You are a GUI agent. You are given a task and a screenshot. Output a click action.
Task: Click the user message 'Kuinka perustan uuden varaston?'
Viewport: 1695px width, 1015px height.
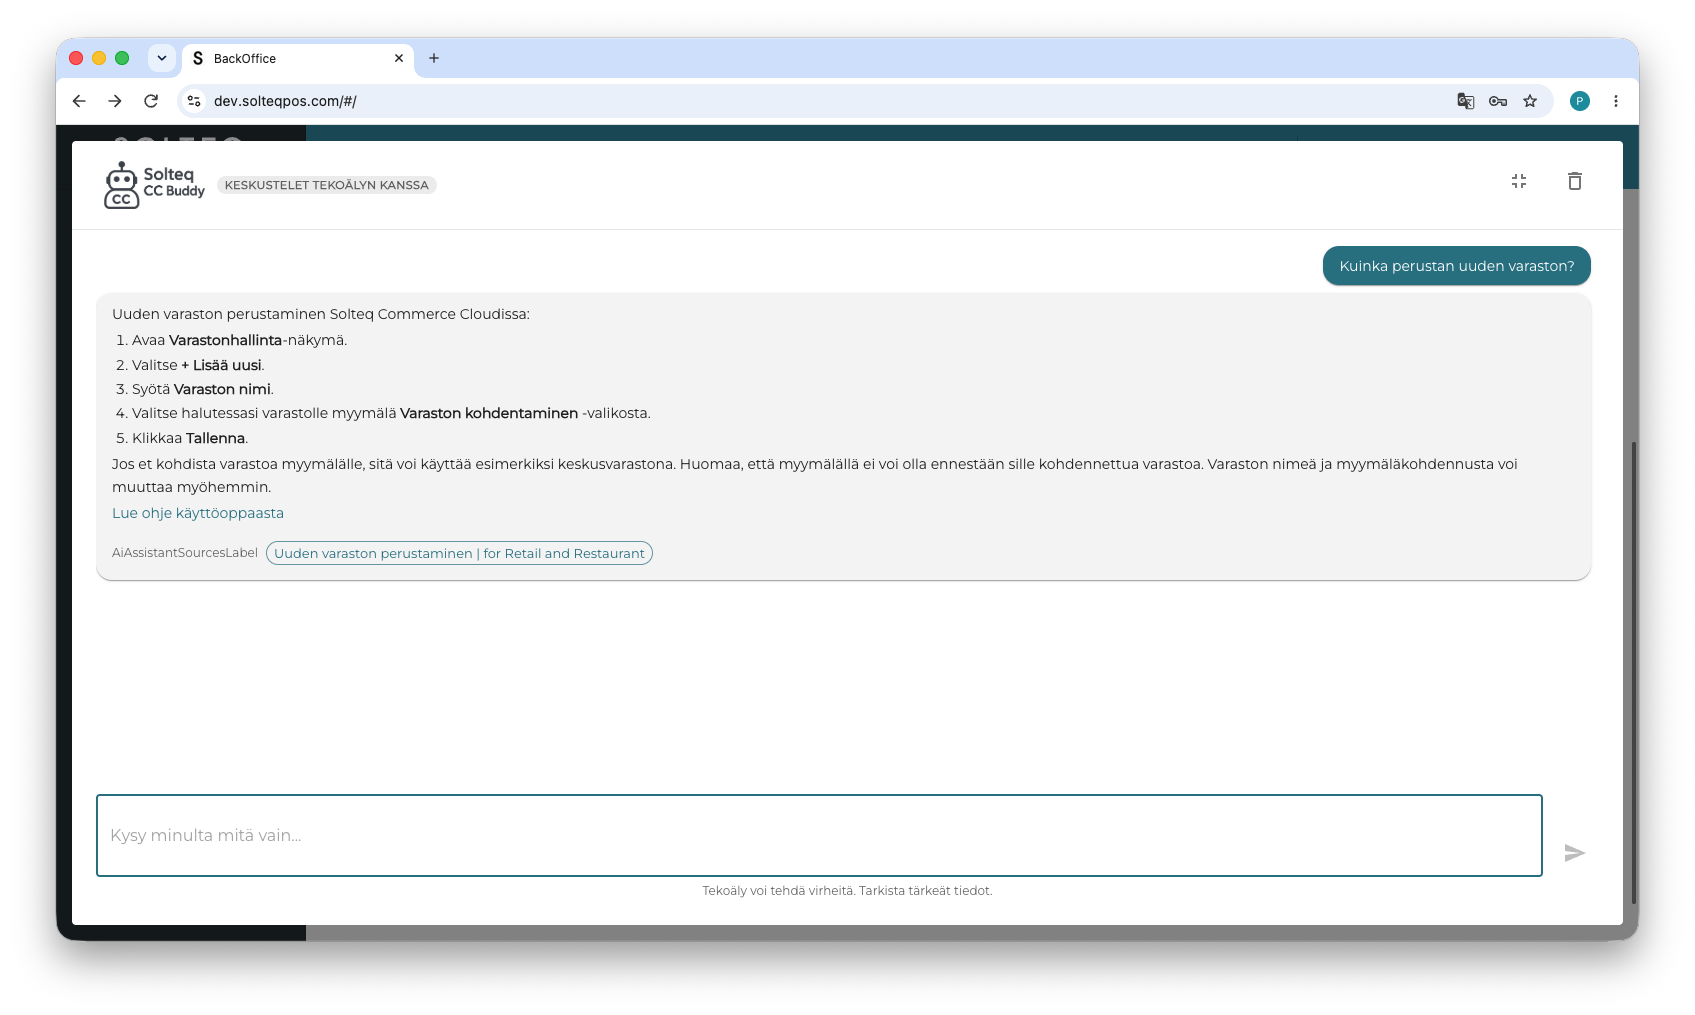point(1457,266)
